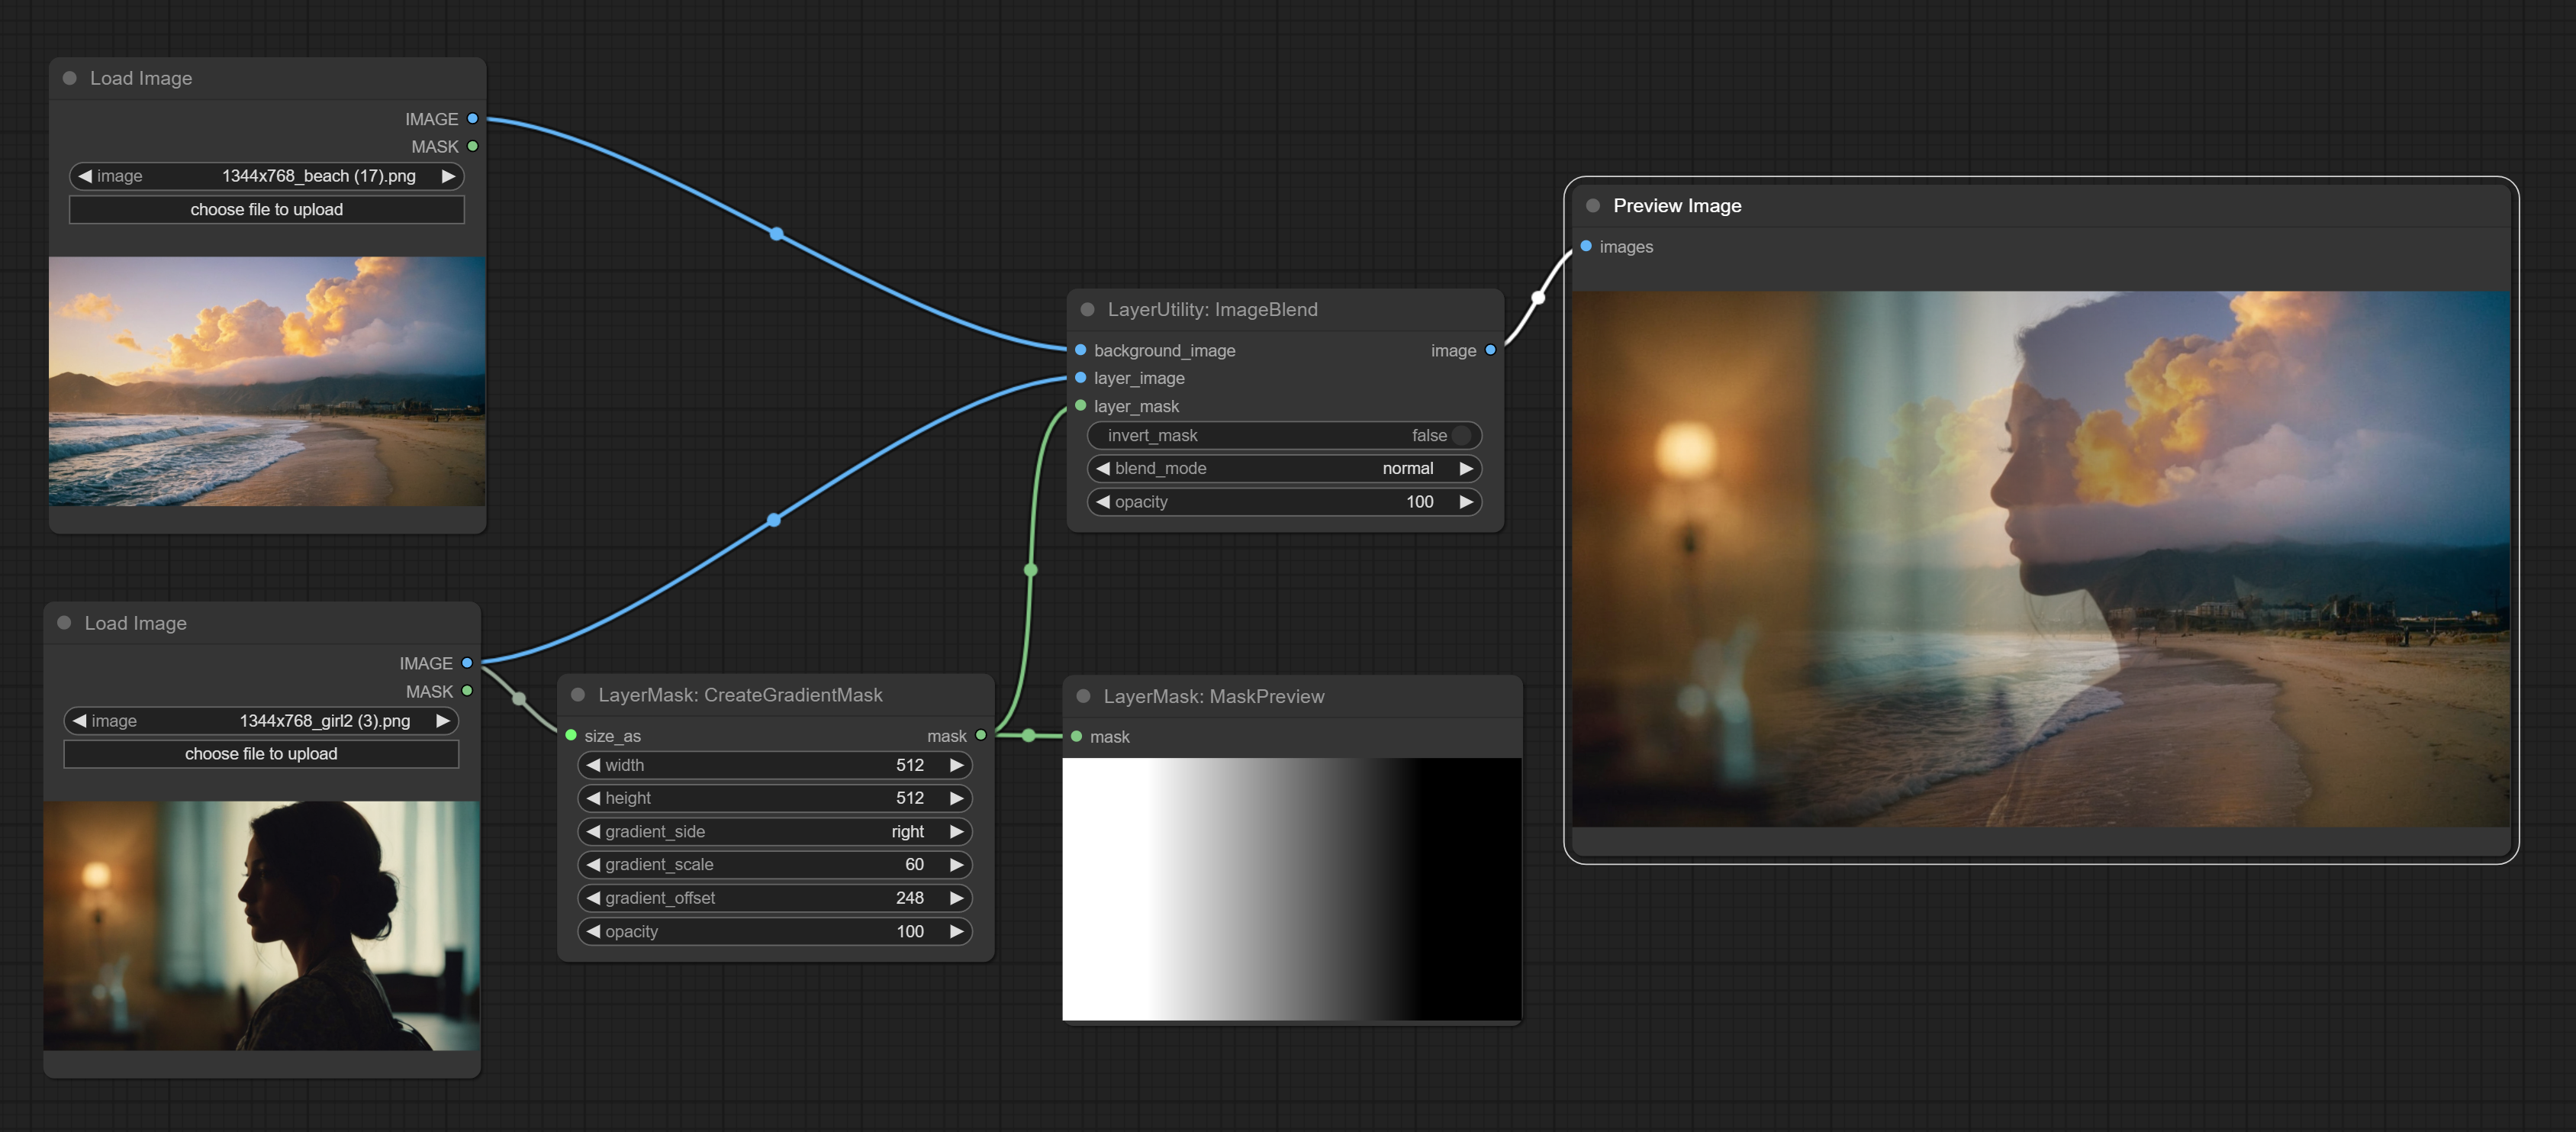Click the images input port on Preview Image

click(1586, 246)
